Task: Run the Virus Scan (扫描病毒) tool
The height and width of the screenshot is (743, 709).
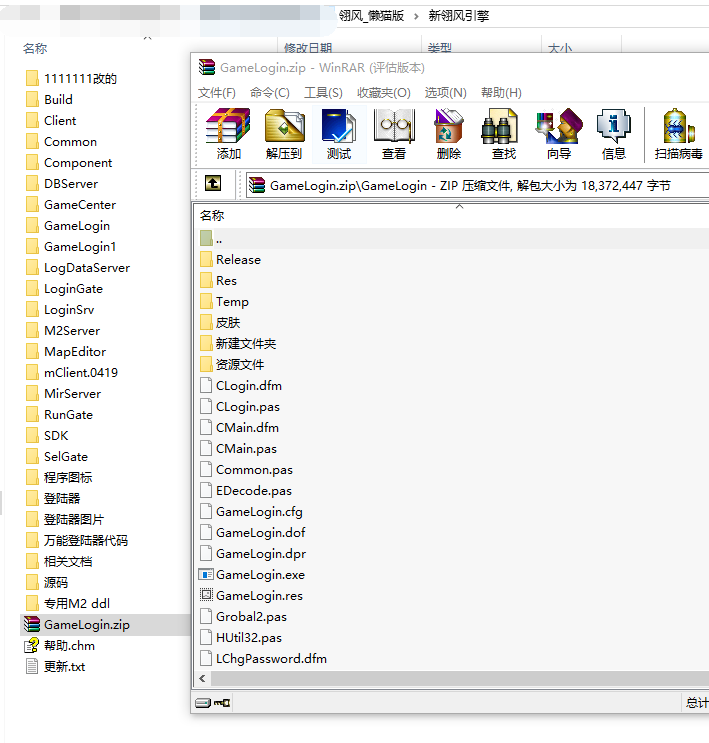Action: tap(678, 134)
